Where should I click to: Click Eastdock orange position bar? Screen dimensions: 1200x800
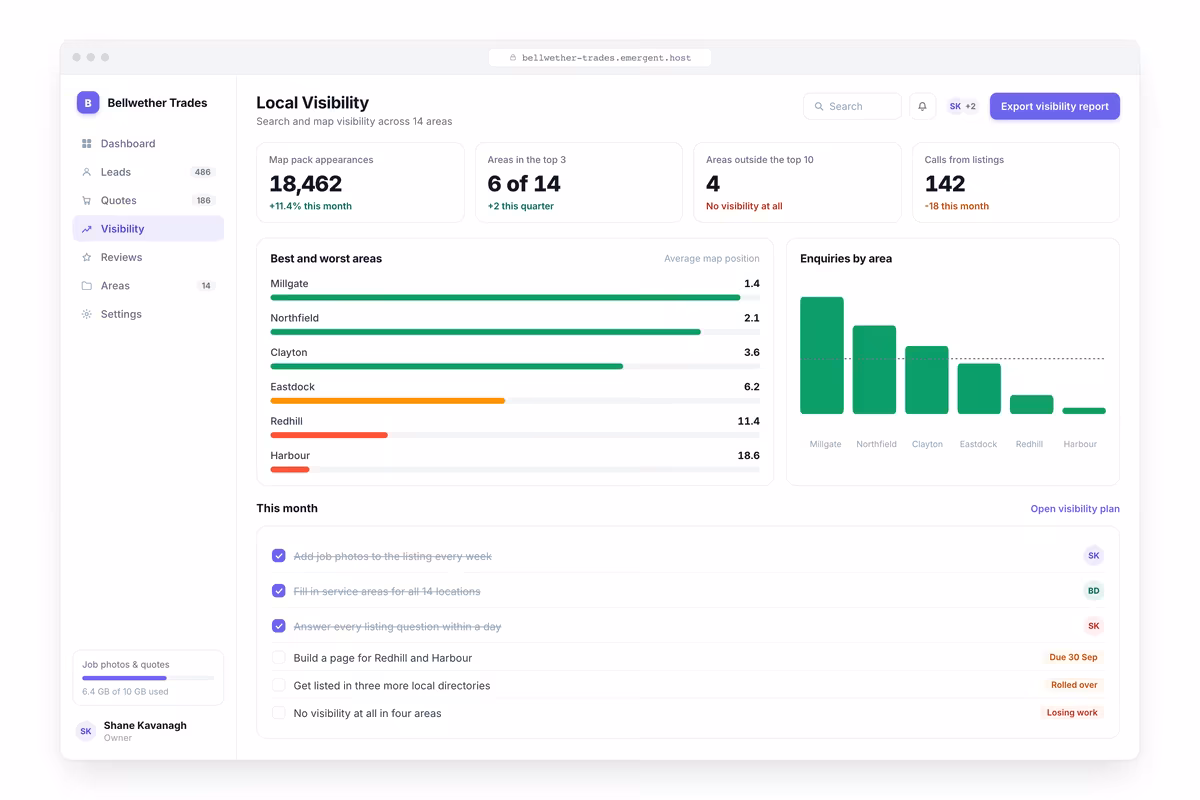click(x=387, y=400)
